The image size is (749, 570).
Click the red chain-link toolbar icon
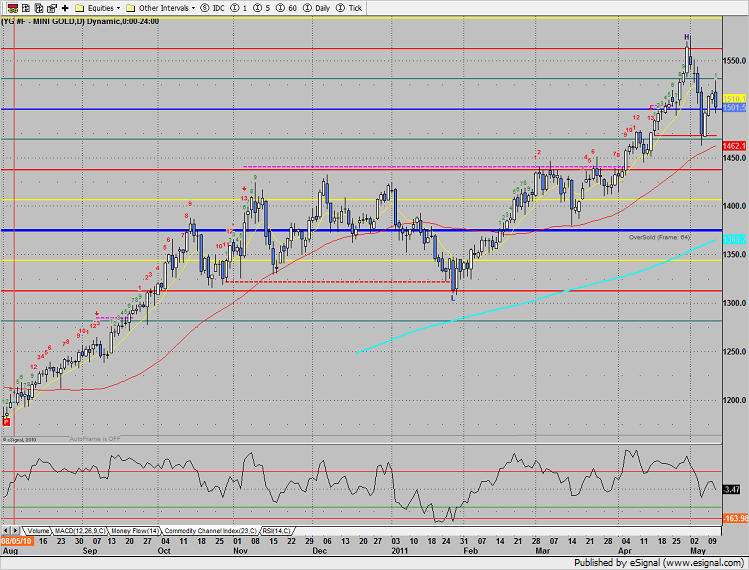13,8
